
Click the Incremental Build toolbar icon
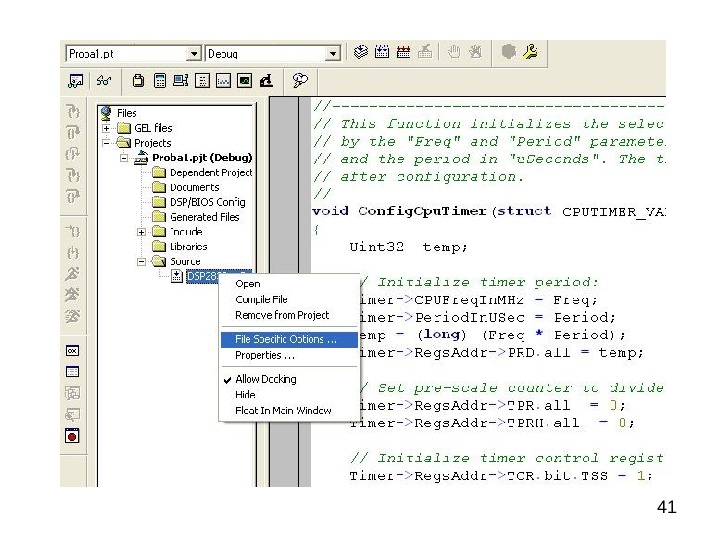tap(383, 52)
